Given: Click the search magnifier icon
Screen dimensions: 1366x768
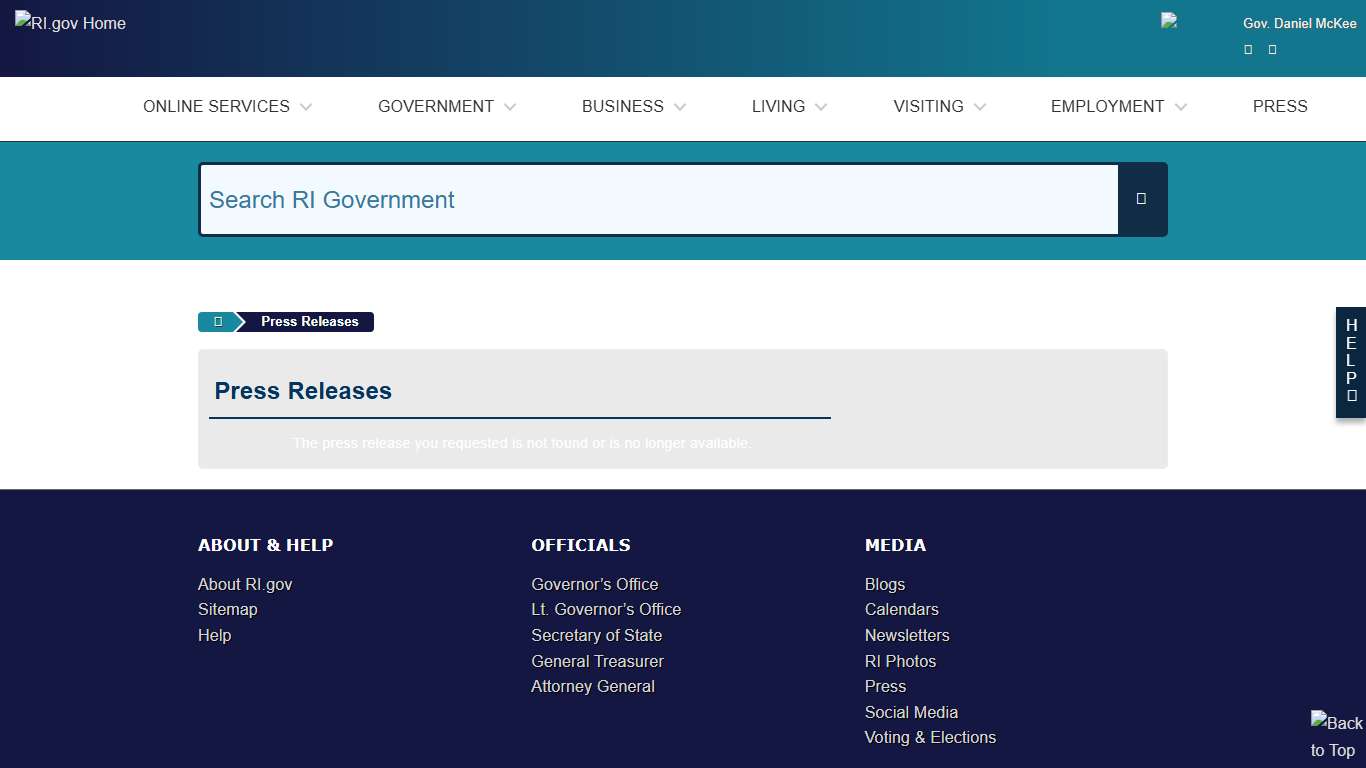Looking at the screenshot, I should point(1141,199).
